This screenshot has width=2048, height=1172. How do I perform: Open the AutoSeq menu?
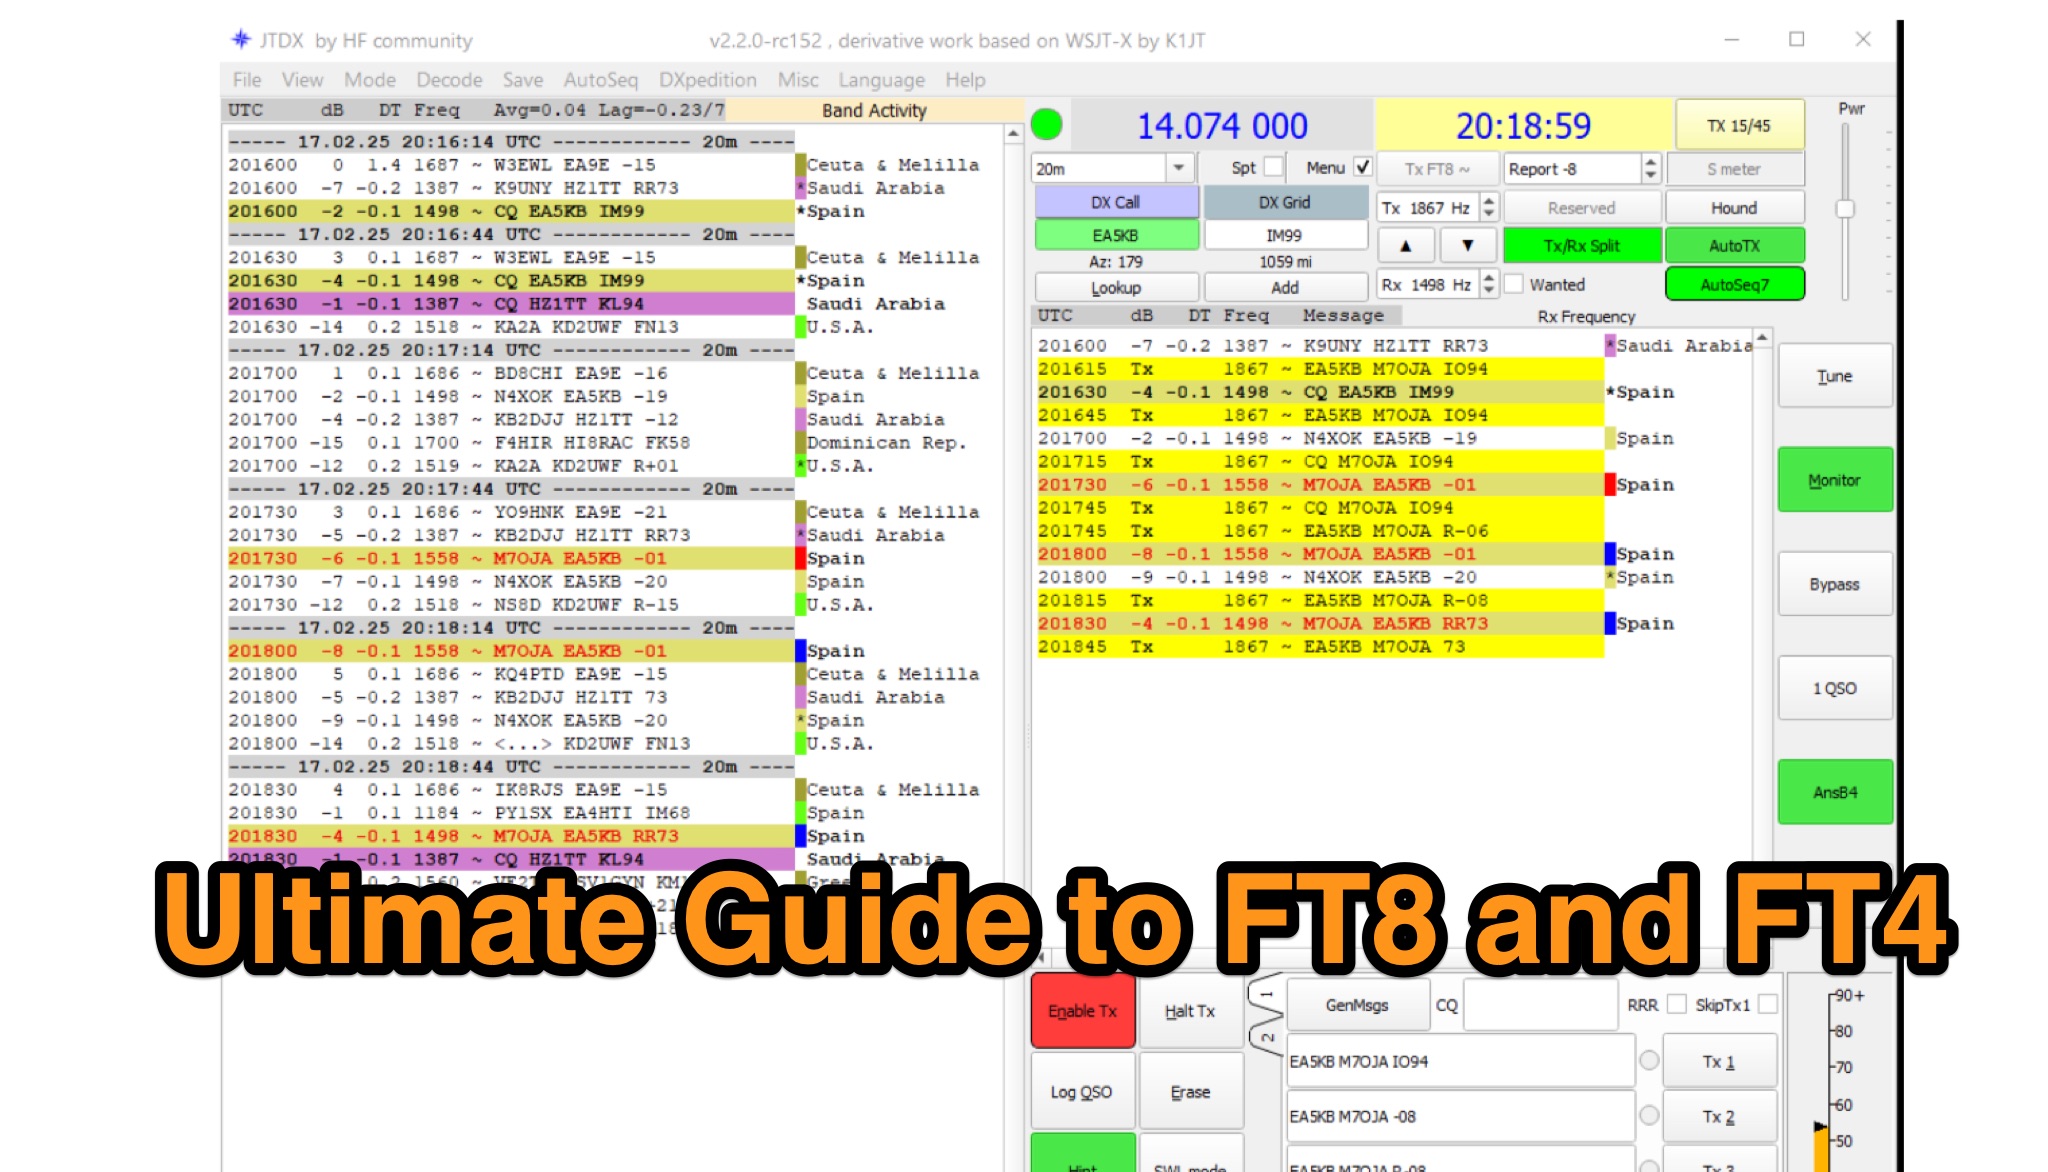(600, 80)
